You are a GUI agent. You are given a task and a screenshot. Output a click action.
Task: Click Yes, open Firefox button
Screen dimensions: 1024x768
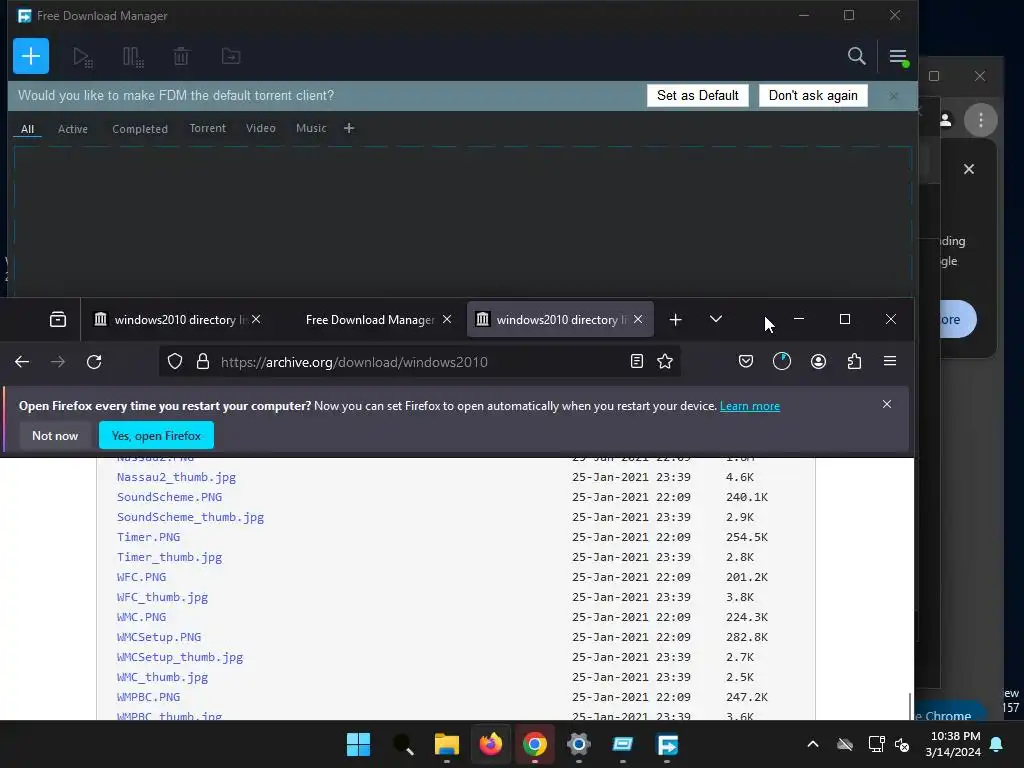click(x=156, y=436)
